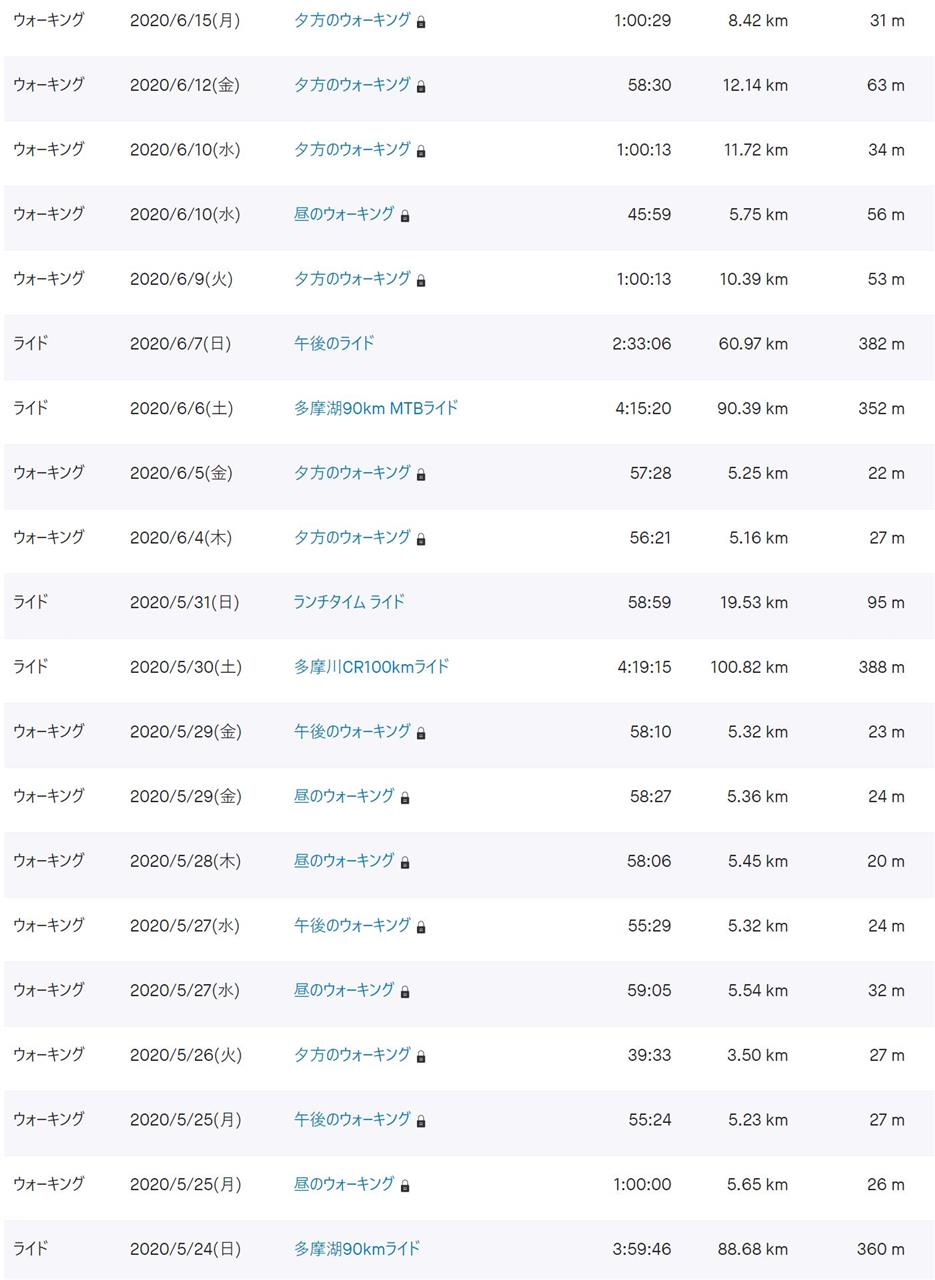Open the 多摩湖90kmライド from 2020/5/24
The image size is (935, 1280).
pos(357,1248)
